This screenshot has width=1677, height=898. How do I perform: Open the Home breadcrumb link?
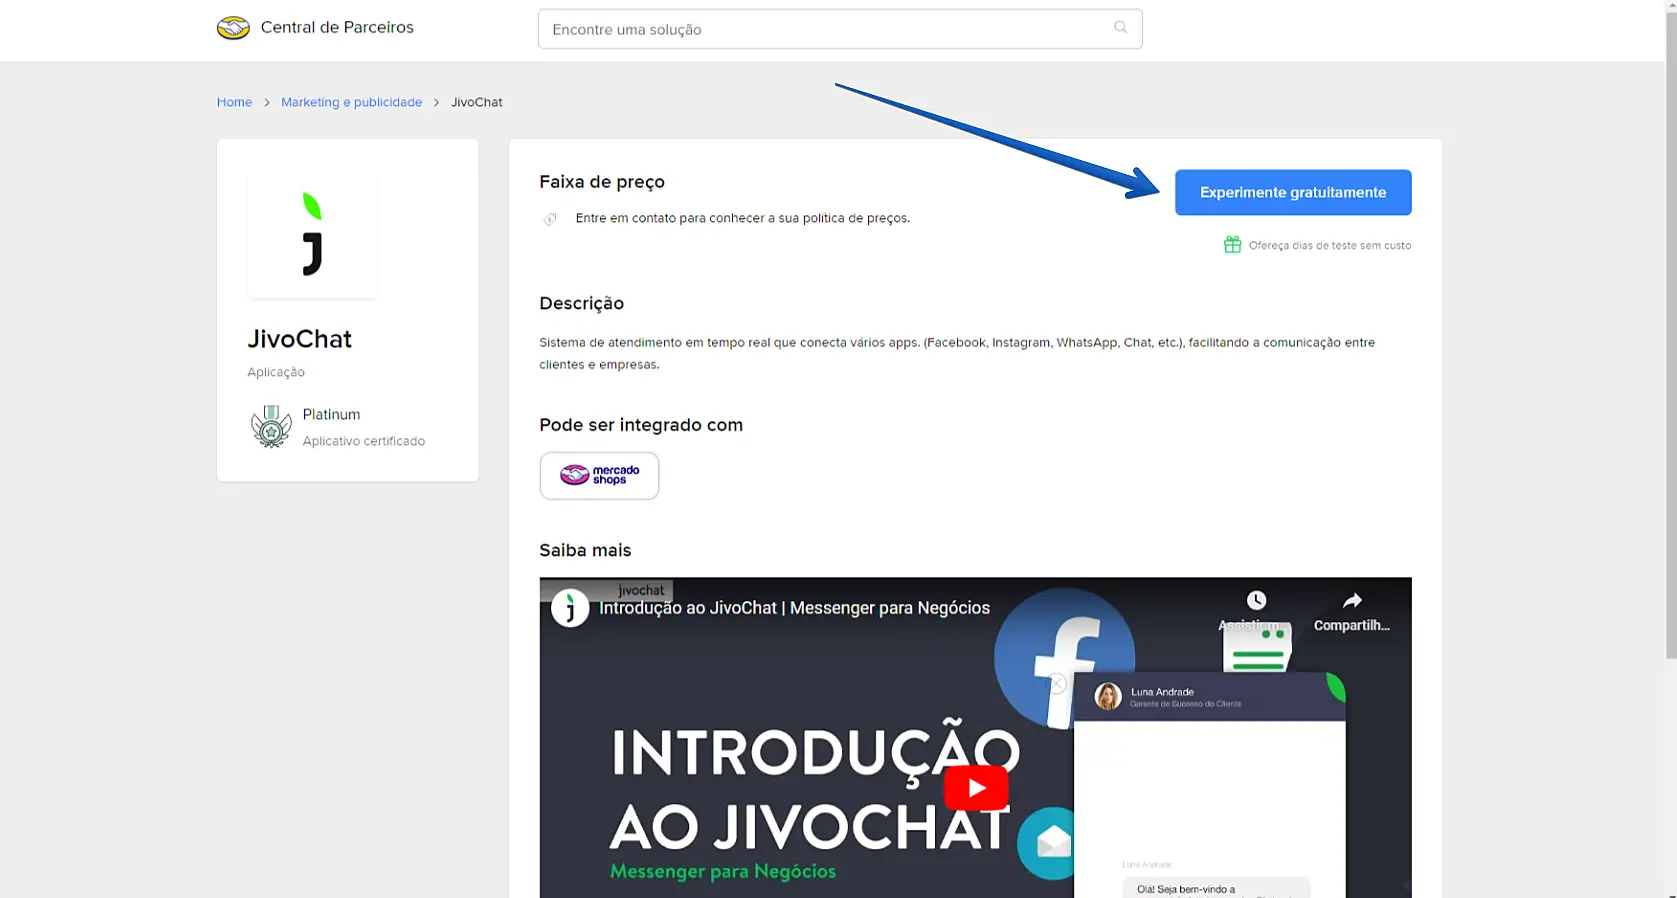tap(234, 102)
